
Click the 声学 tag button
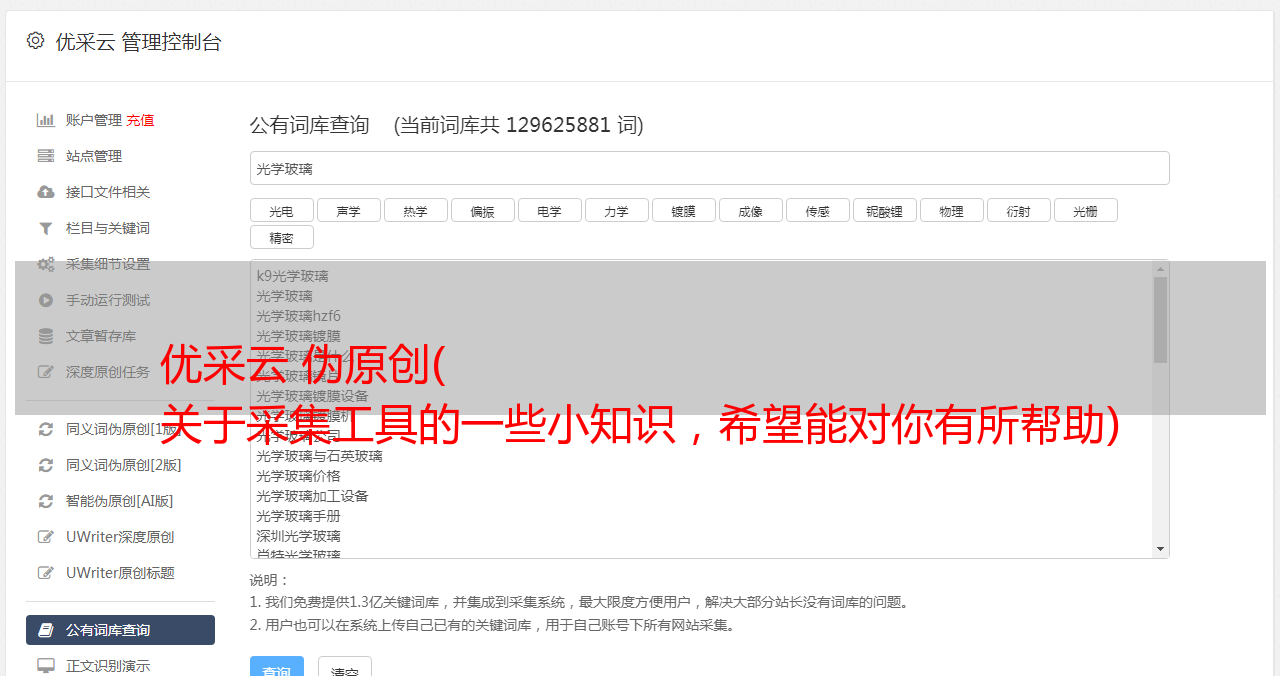point(348,210)
